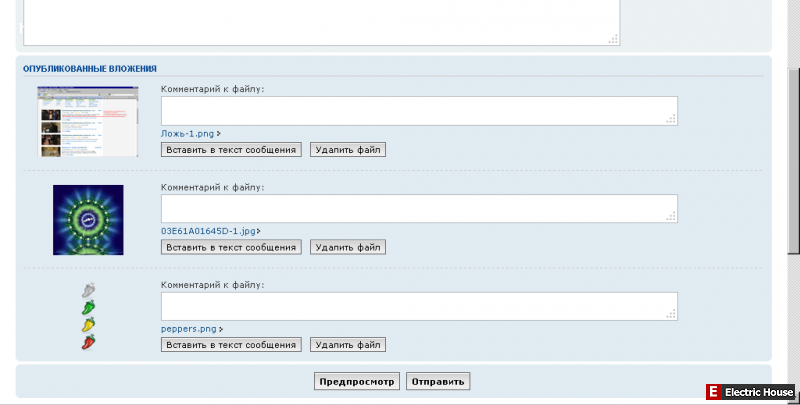Click the blue mandala image thumbnail

pos(88,220)
